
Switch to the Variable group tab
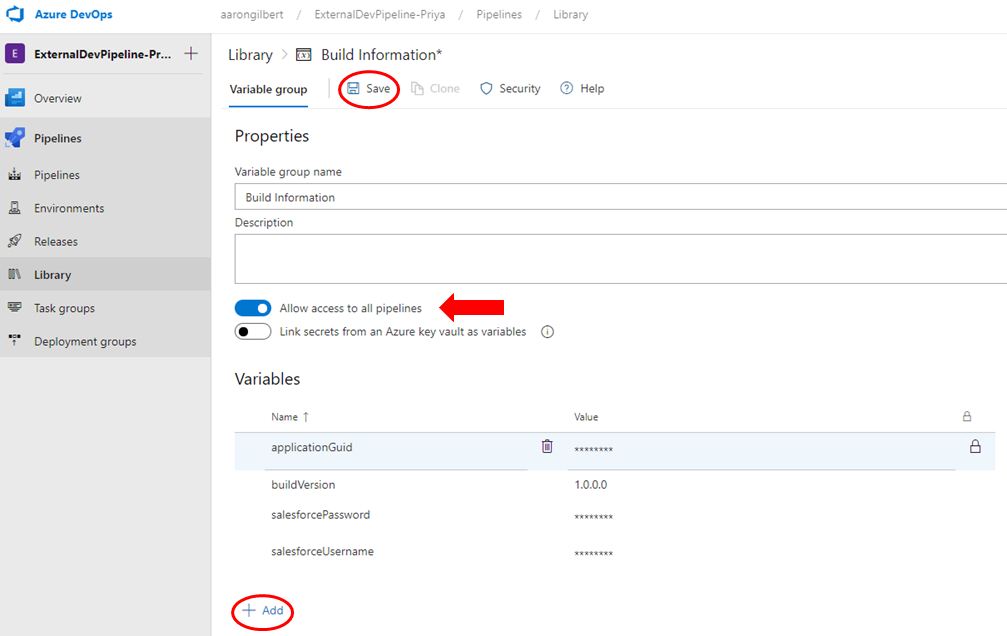(x=268, y=89)
